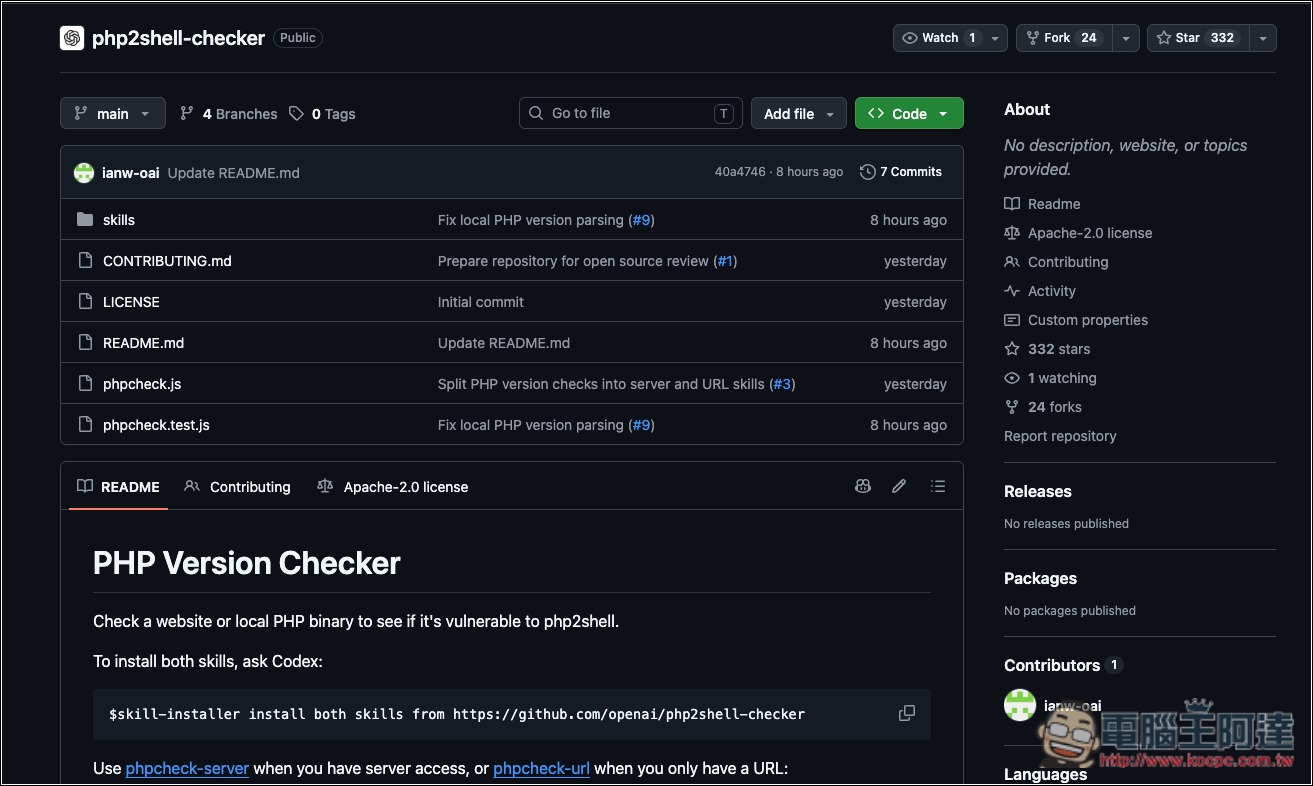
Task: Watch the repository
Action: pos(940,38)
